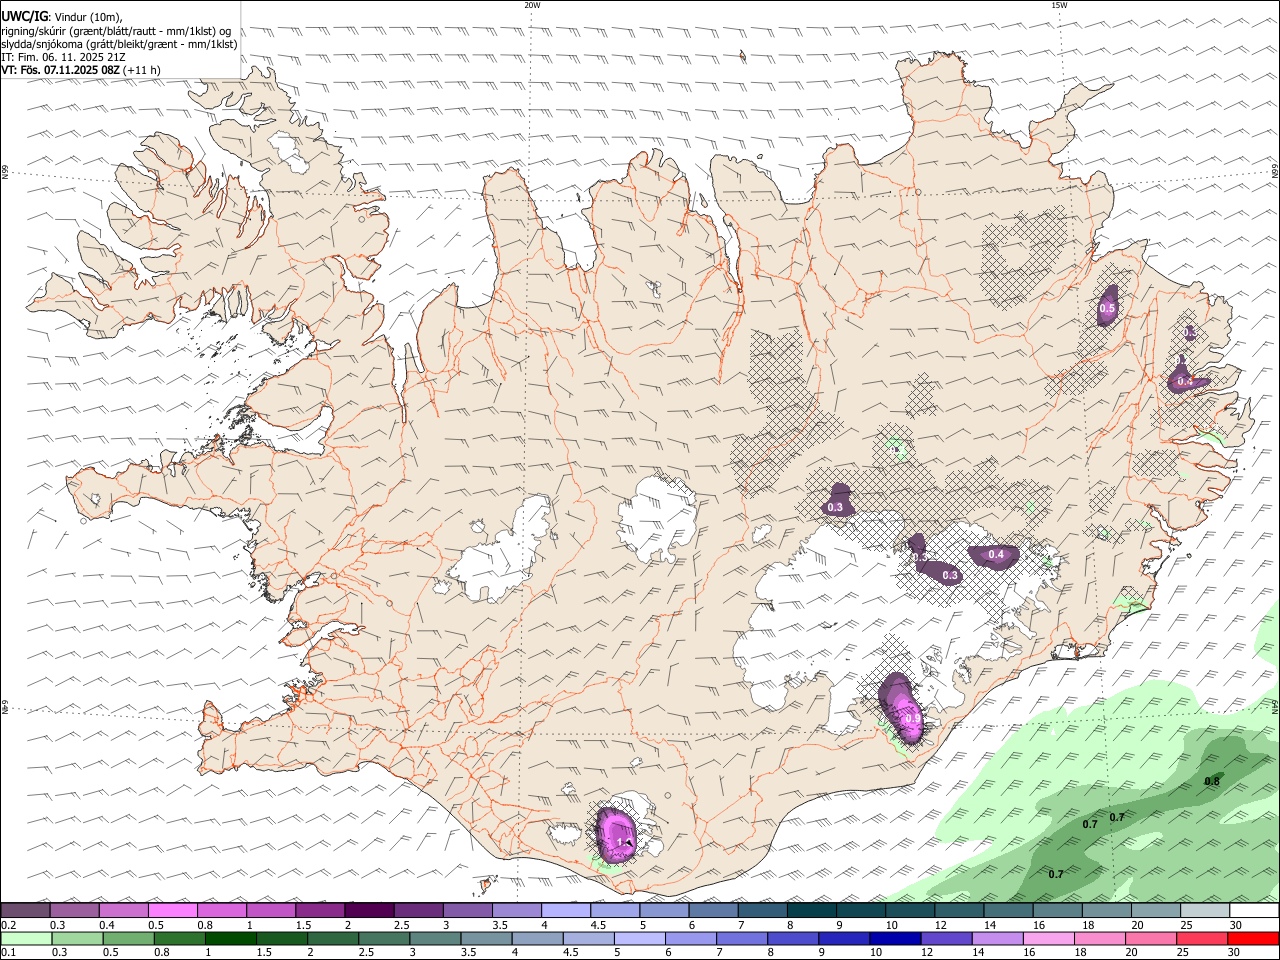Click the bright pink 0.5 snow legend swatch
Image resolution: width=1280 pixels, height=960 pixels.
point(173,911)
